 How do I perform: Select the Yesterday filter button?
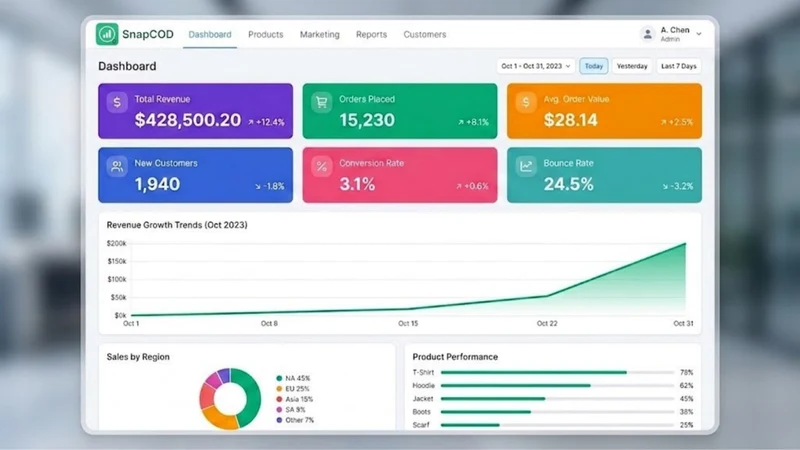[632, 66]
